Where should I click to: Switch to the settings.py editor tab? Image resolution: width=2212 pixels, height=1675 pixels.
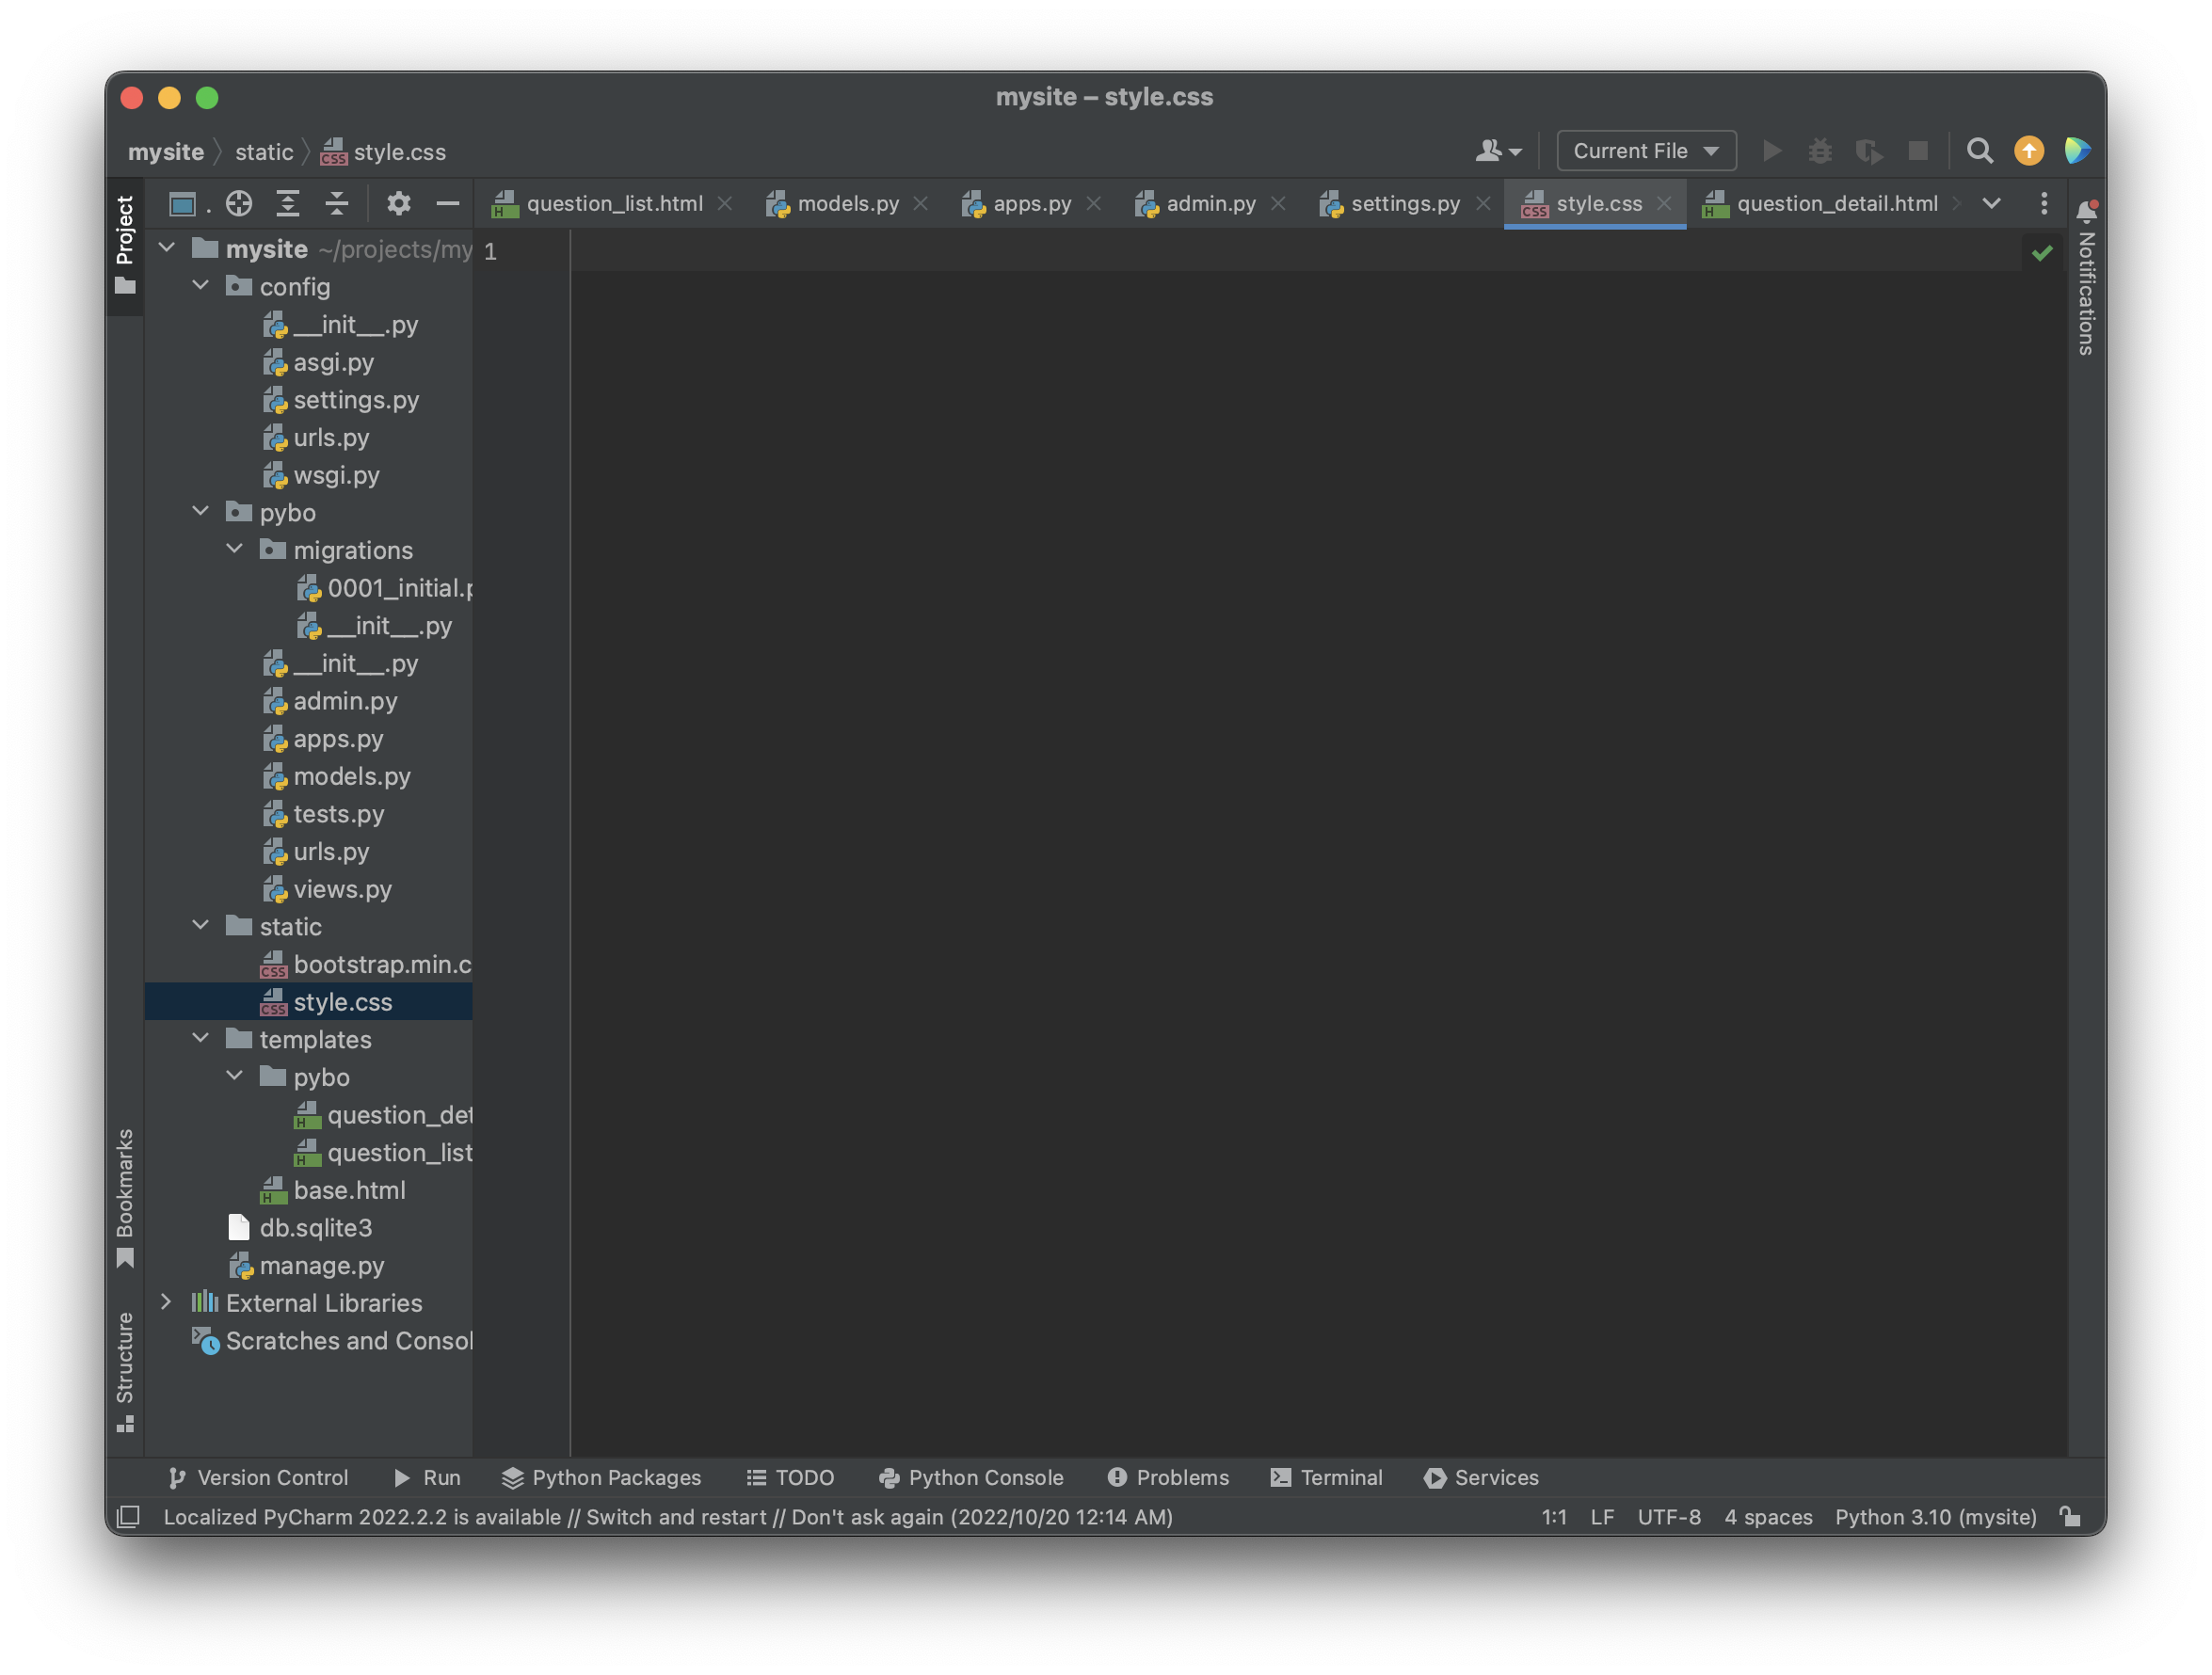[x=1404, y=204]
